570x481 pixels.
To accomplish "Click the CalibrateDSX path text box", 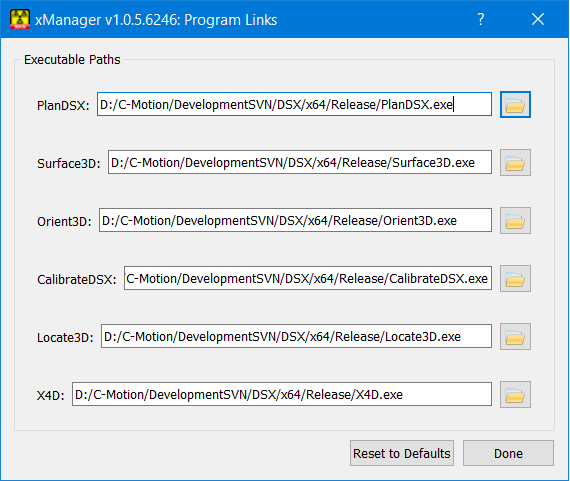I will [x=308, y=278].
